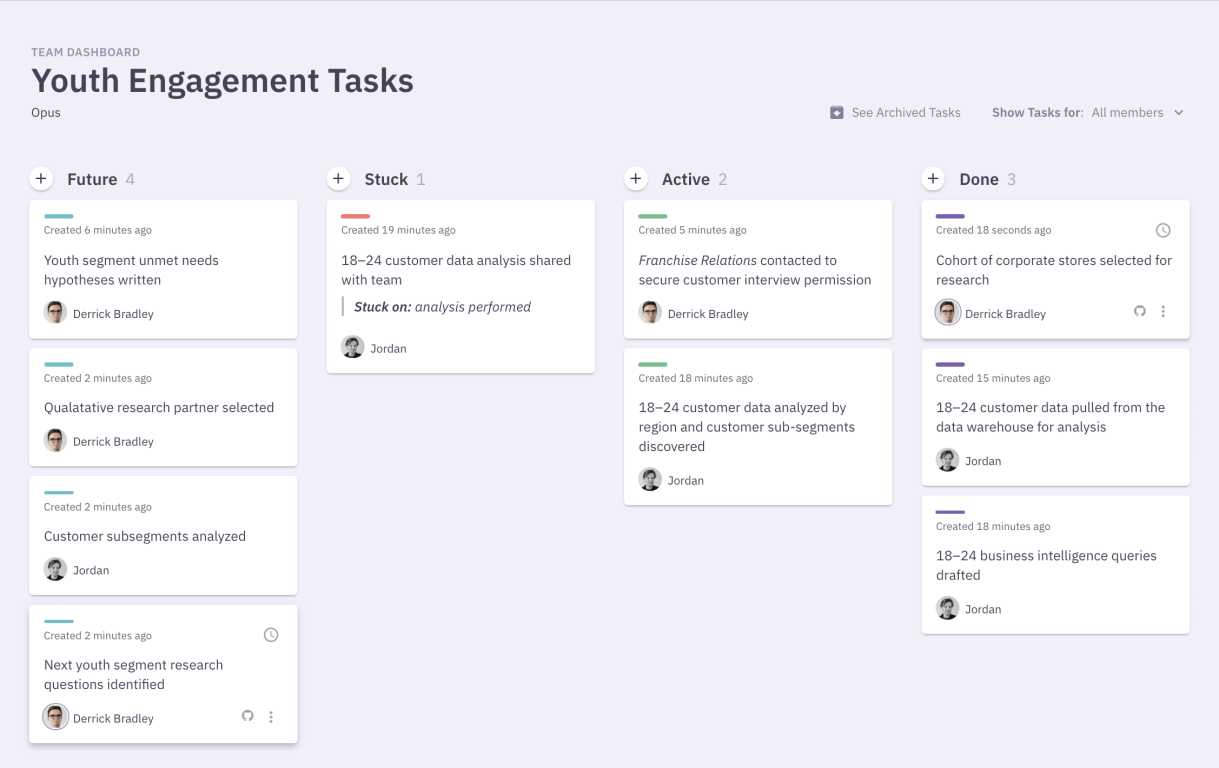1219x768 pixels.
Task: Click Jordan avatar on analyzed by region card
Action: pos(650,479)
